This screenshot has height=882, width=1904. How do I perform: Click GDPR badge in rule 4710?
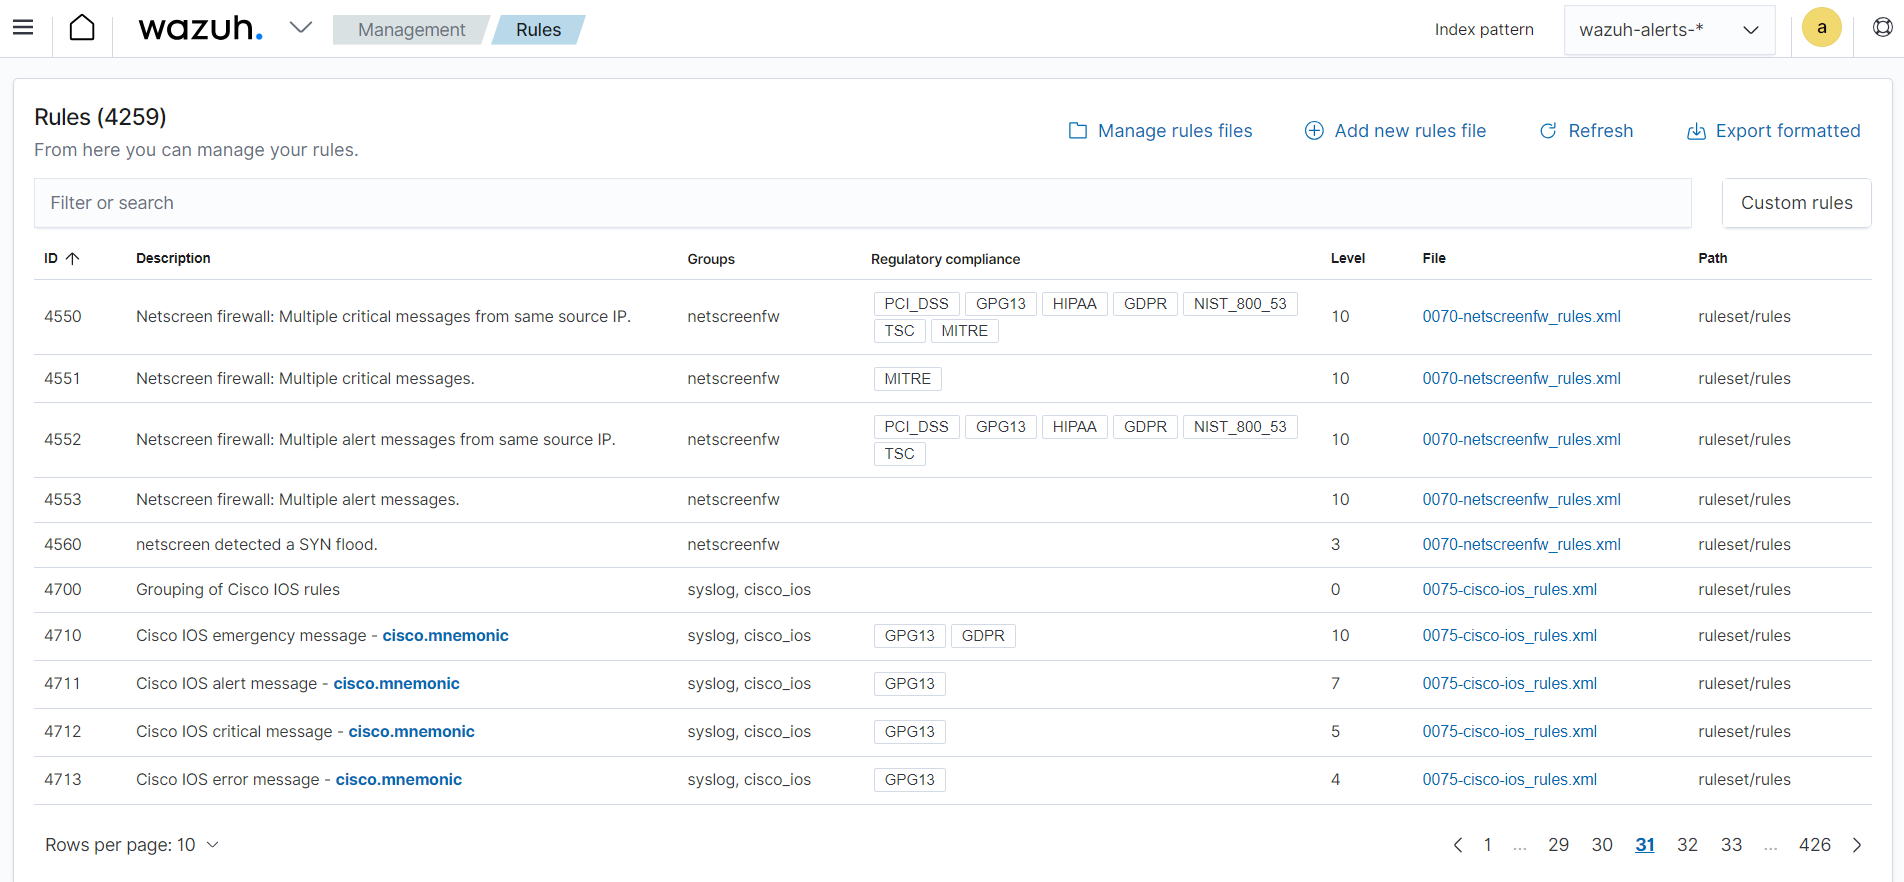(x=983, y=636)
